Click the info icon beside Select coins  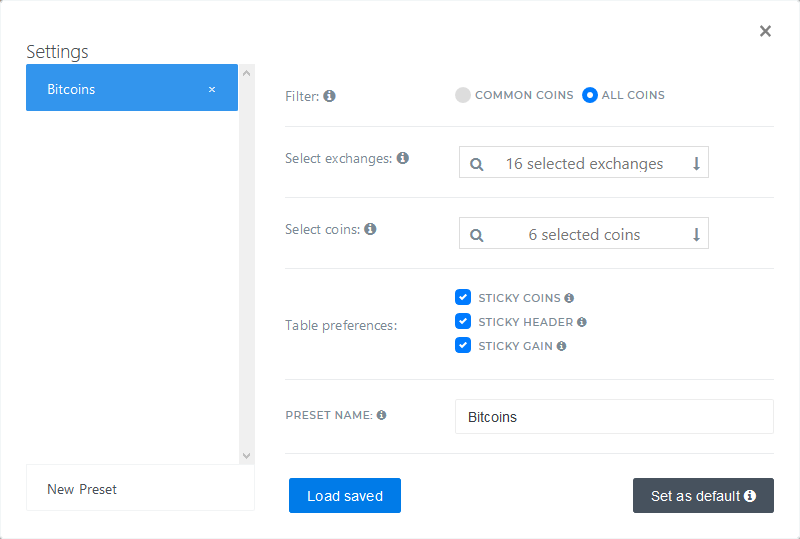point(370,229)
